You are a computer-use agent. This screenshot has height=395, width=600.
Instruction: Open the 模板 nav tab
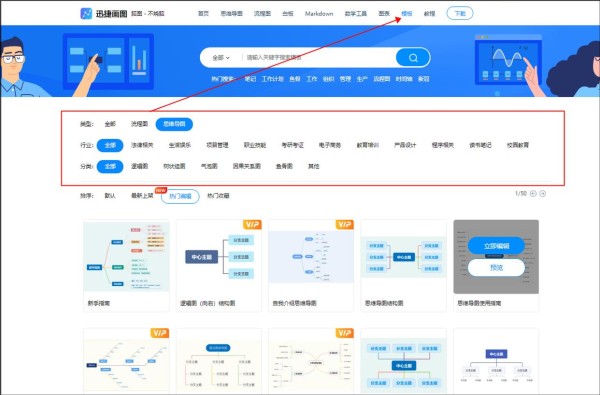pos(407,13)
